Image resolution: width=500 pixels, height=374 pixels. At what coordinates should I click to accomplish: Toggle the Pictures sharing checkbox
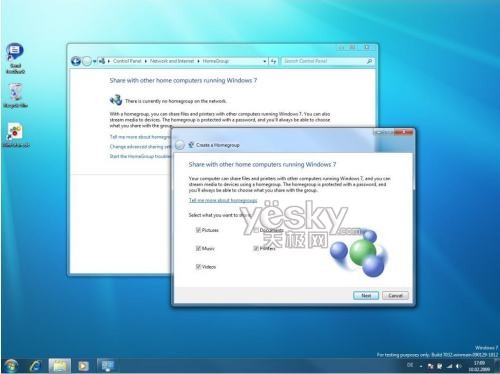tap(198, 230)
